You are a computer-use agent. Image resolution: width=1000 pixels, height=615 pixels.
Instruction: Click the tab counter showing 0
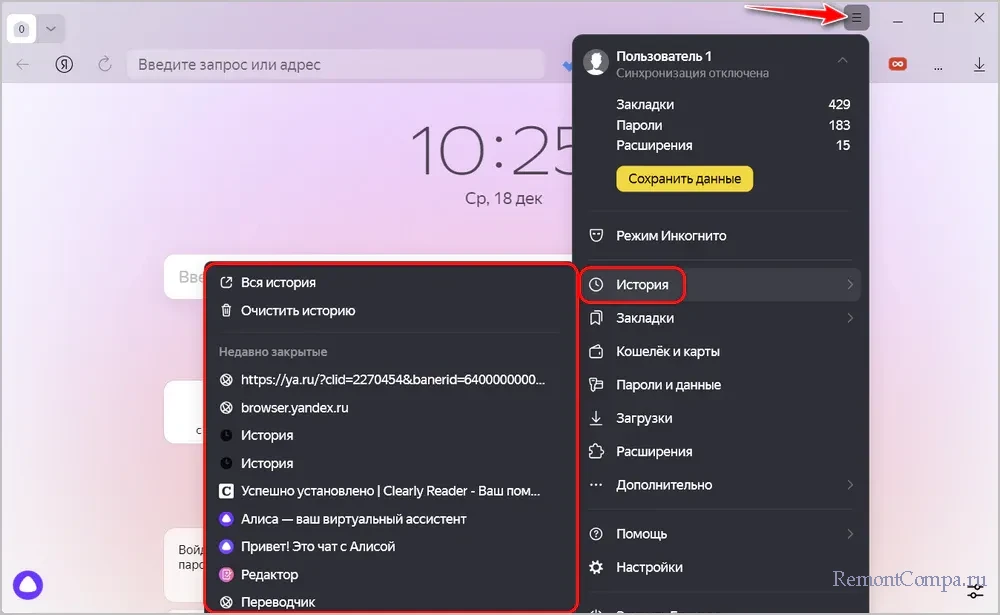point(21,29)
